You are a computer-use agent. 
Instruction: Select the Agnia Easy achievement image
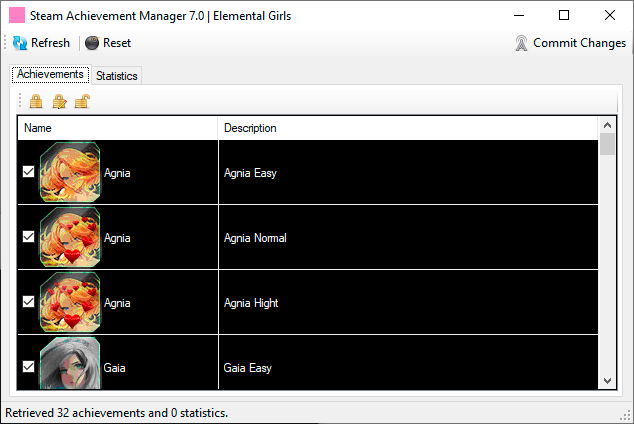tap(70, 173)
